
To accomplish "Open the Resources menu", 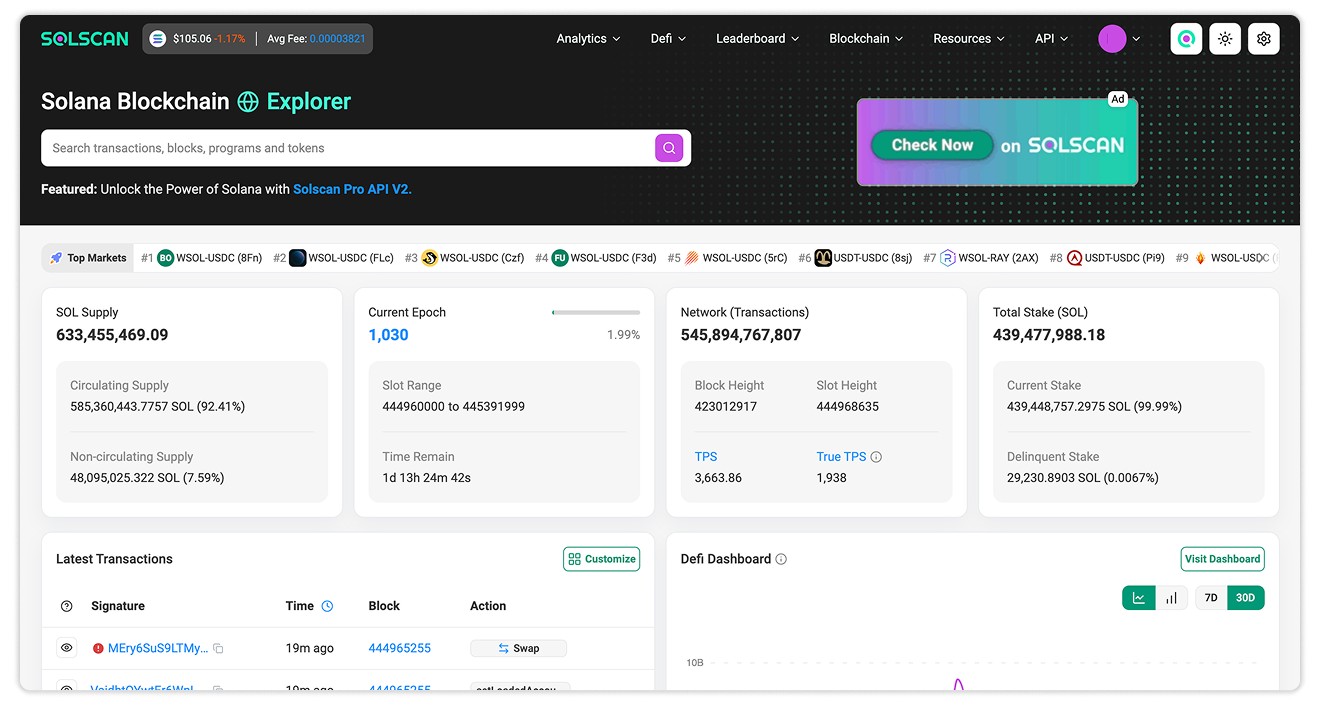I will [x=969, y=39].
